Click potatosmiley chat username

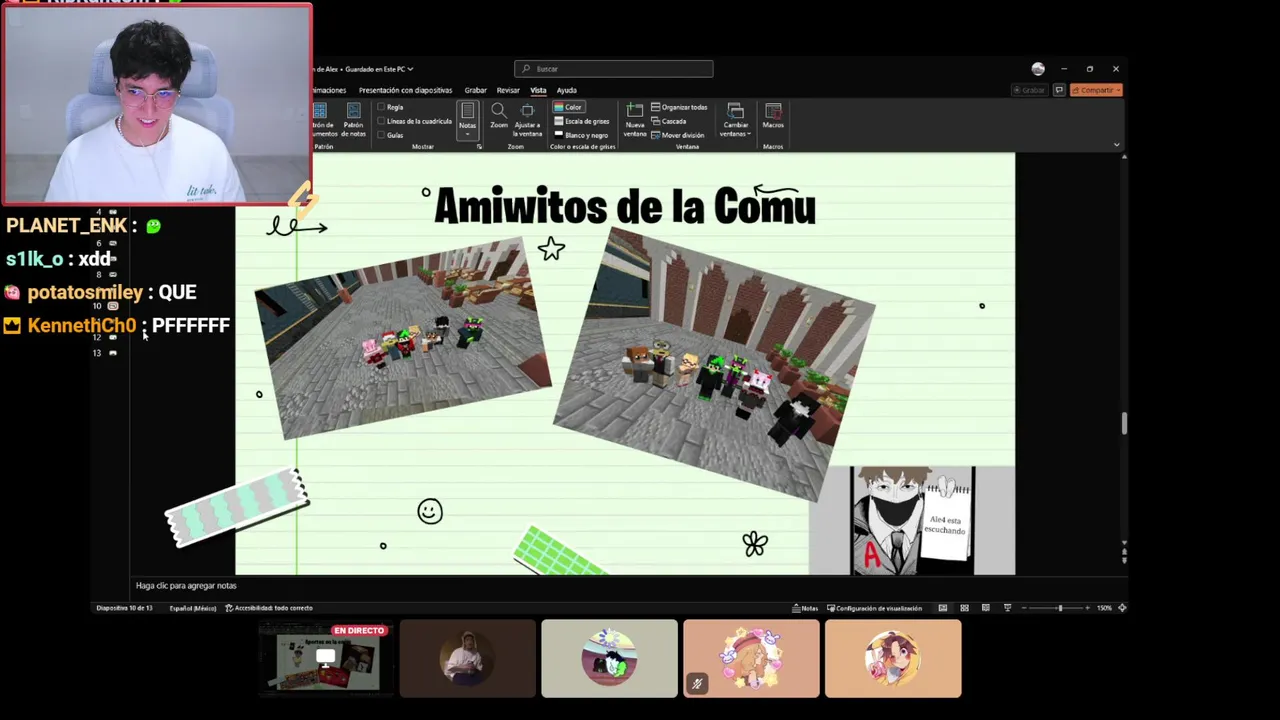(x=85, y=292)
